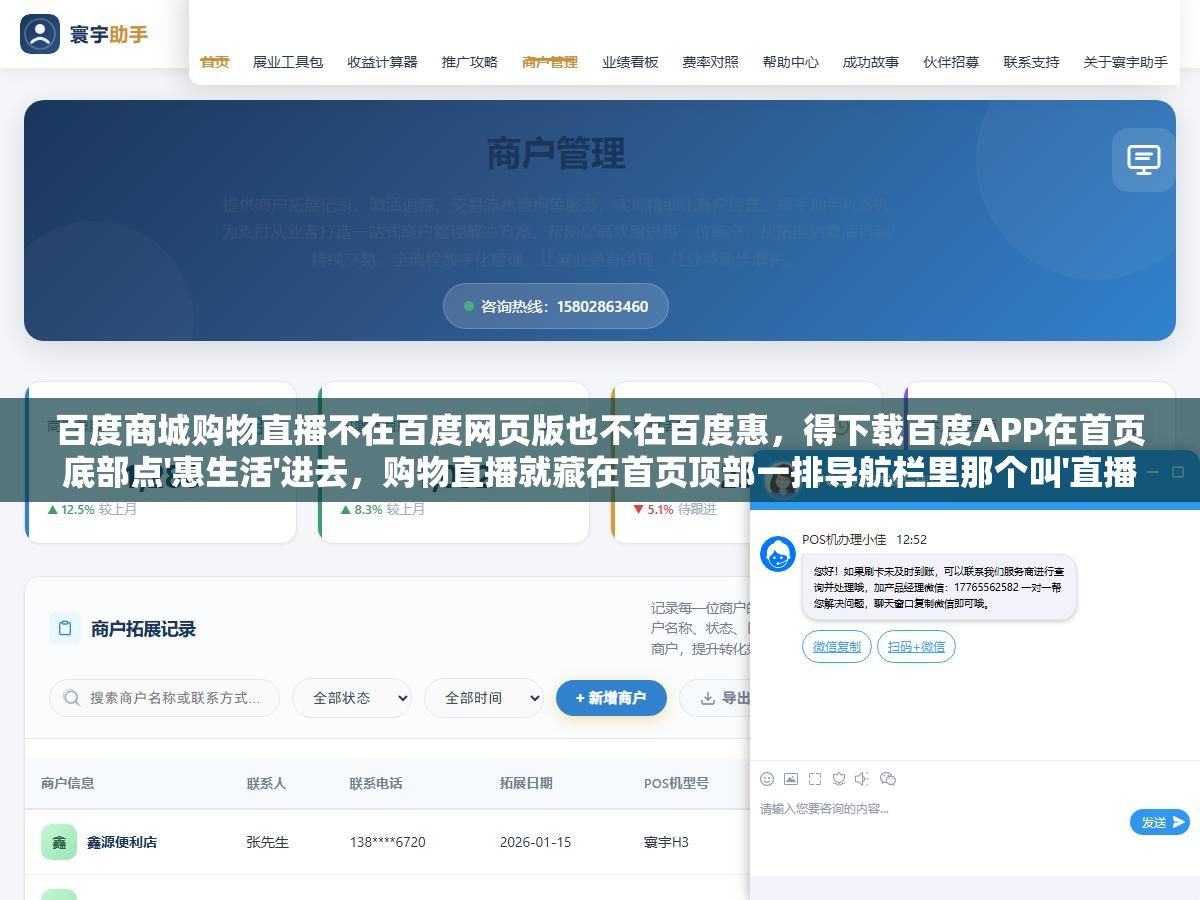The width and height of the screenshot is (1200, 900).
Task: Click the 5.1% 待跟进 stat
Action: pos(674,509)
